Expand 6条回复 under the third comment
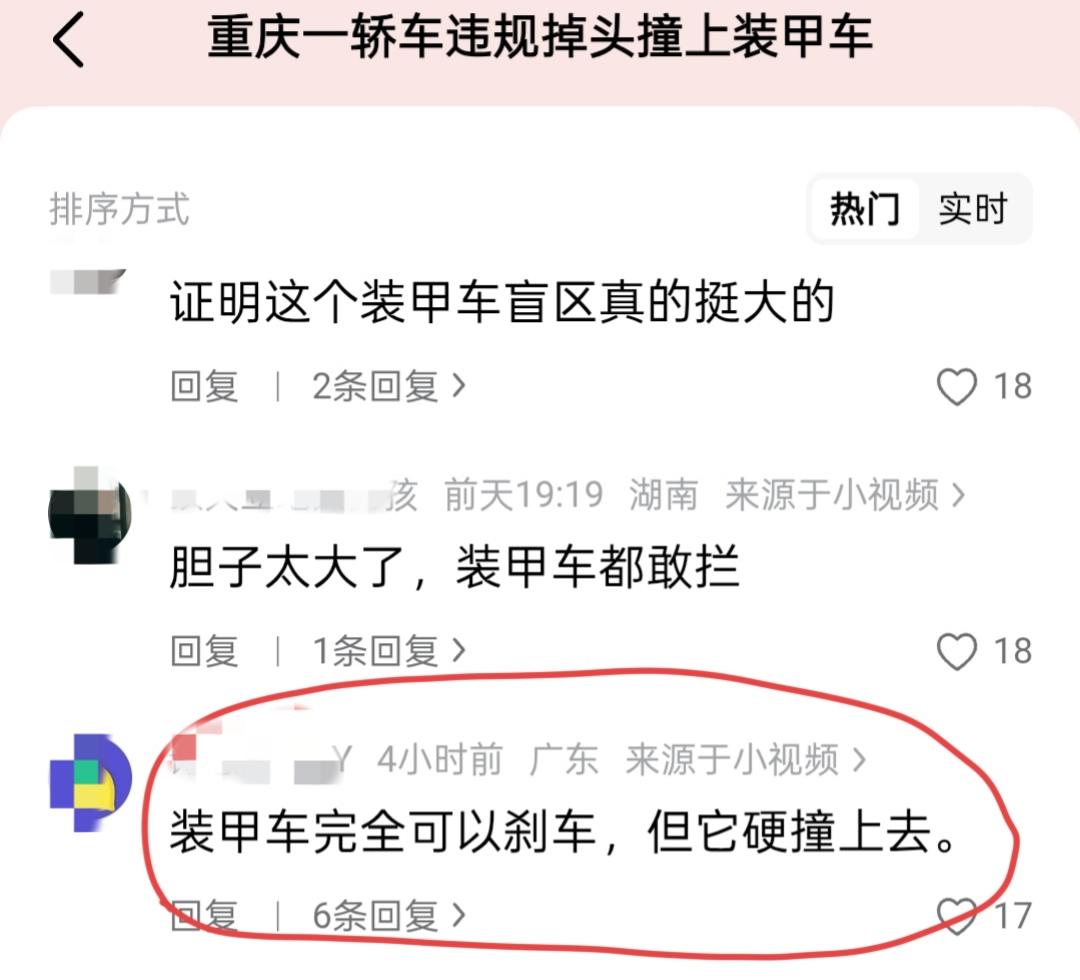Screen dimensions: 1080x980 (x=389, y=916)
